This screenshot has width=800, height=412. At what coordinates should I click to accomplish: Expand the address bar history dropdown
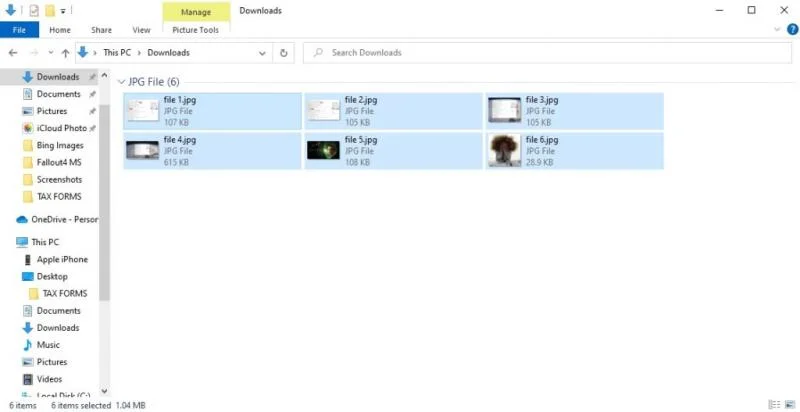click(262, 53)
